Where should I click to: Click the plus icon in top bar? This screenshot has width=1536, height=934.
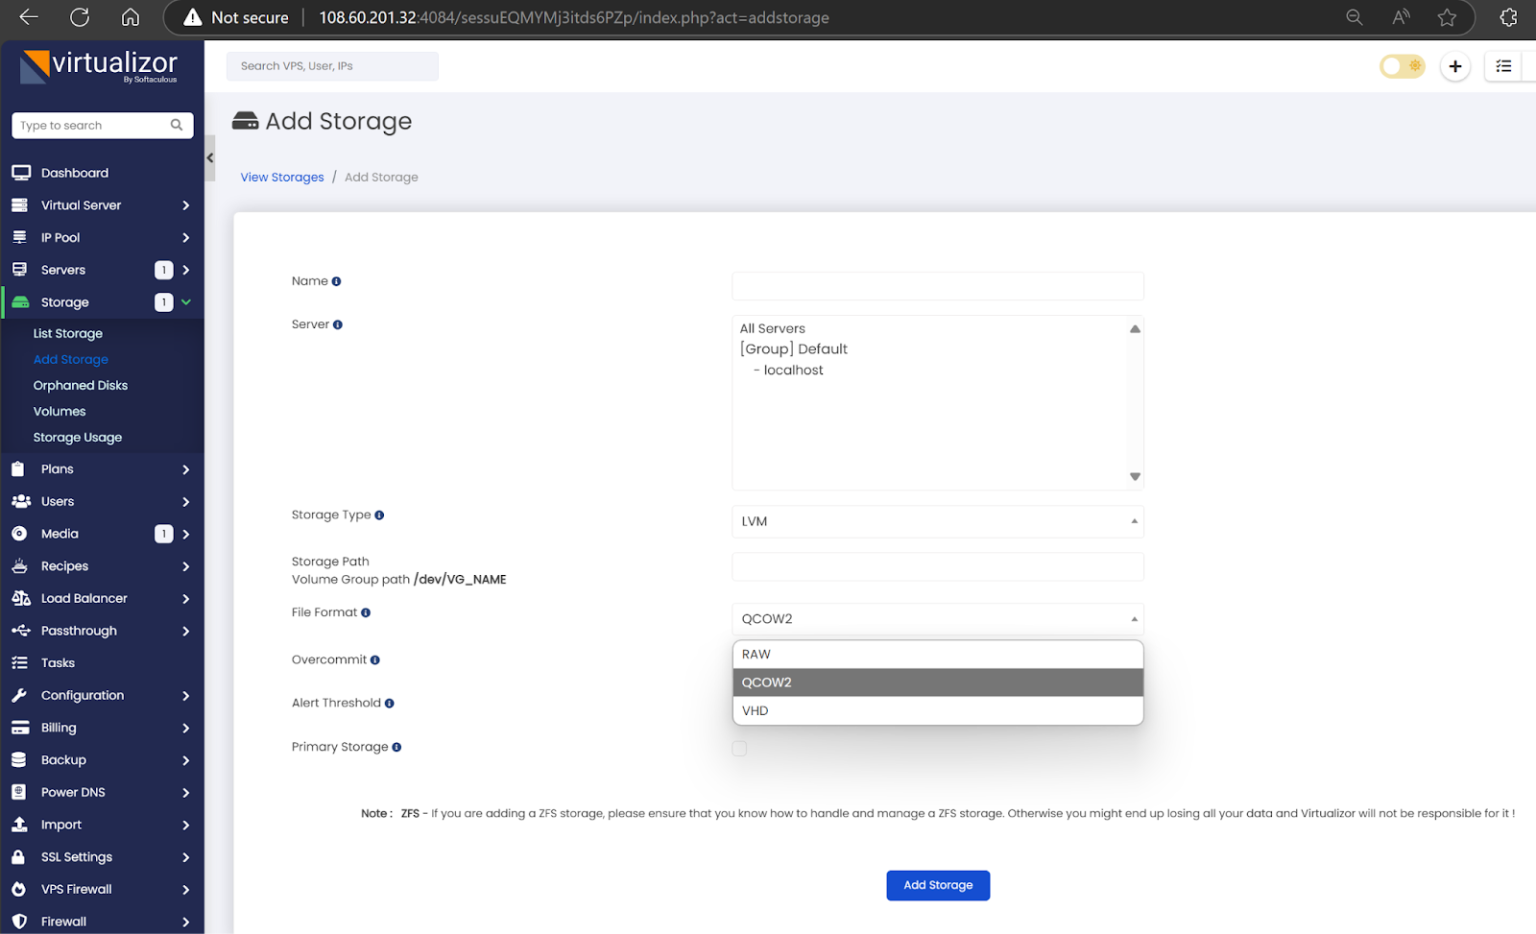(x=1455, y=66)
